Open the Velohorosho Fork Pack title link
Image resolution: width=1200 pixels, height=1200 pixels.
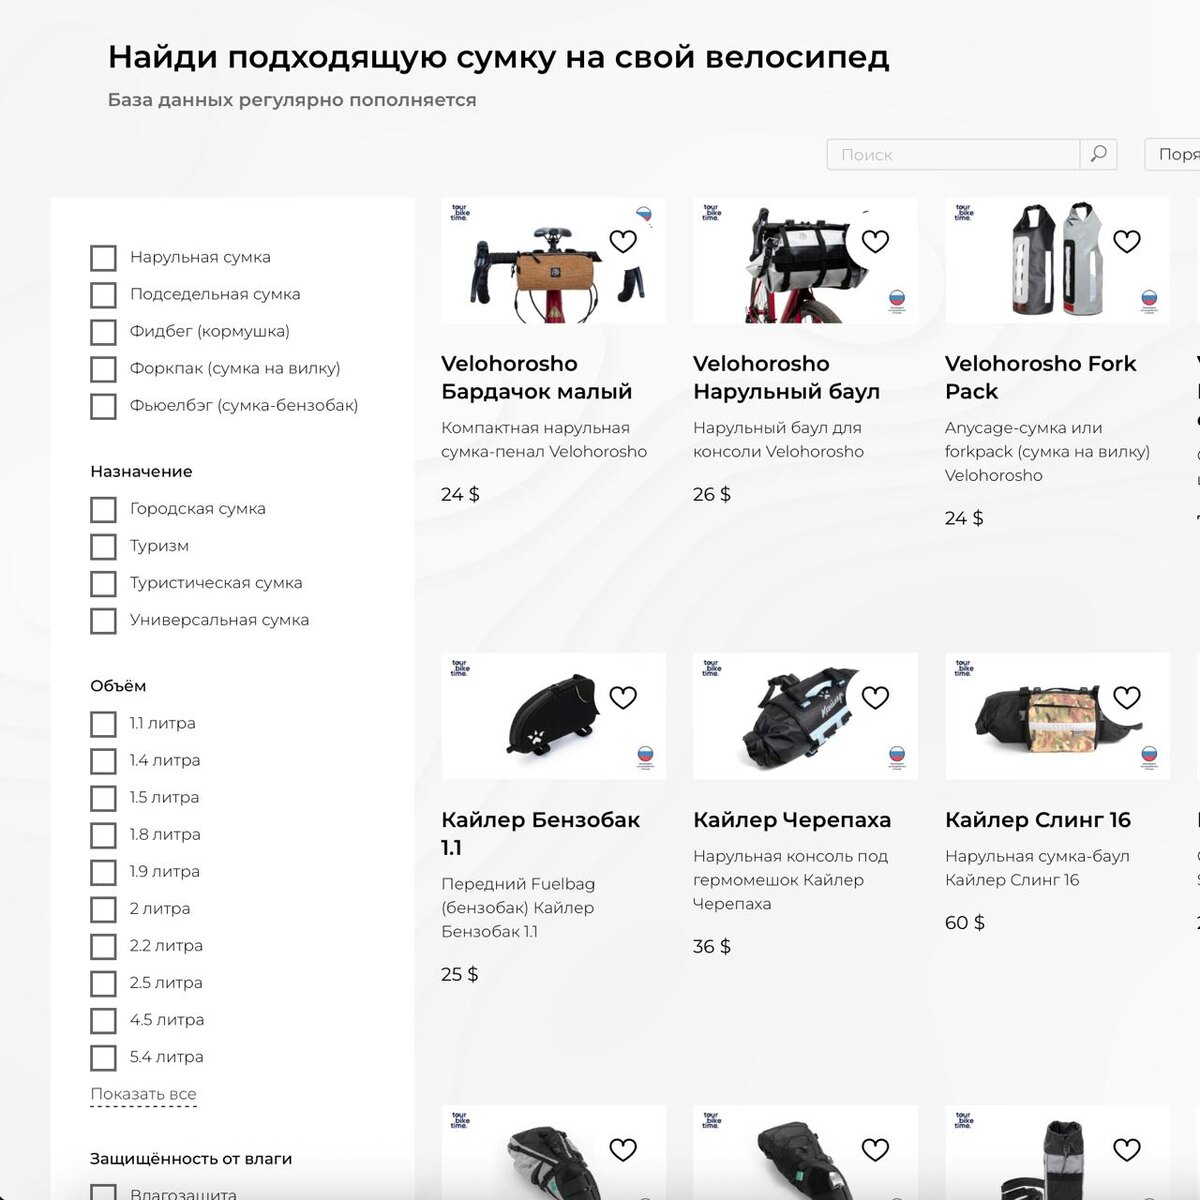click(1040, 378)
